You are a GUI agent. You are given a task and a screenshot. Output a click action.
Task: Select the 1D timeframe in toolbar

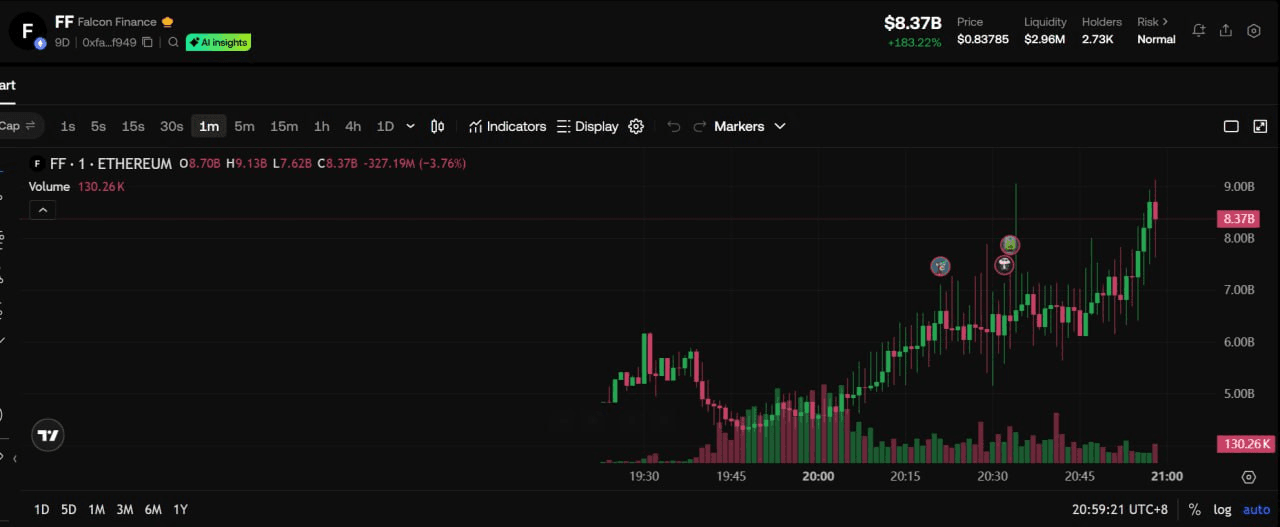pos(385,126)
